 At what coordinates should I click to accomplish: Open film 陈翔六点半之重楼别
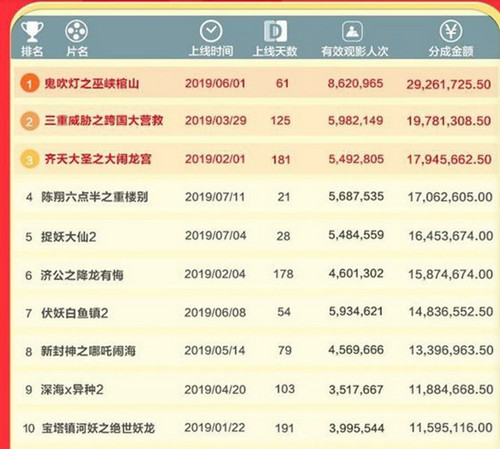click(95, 197)
